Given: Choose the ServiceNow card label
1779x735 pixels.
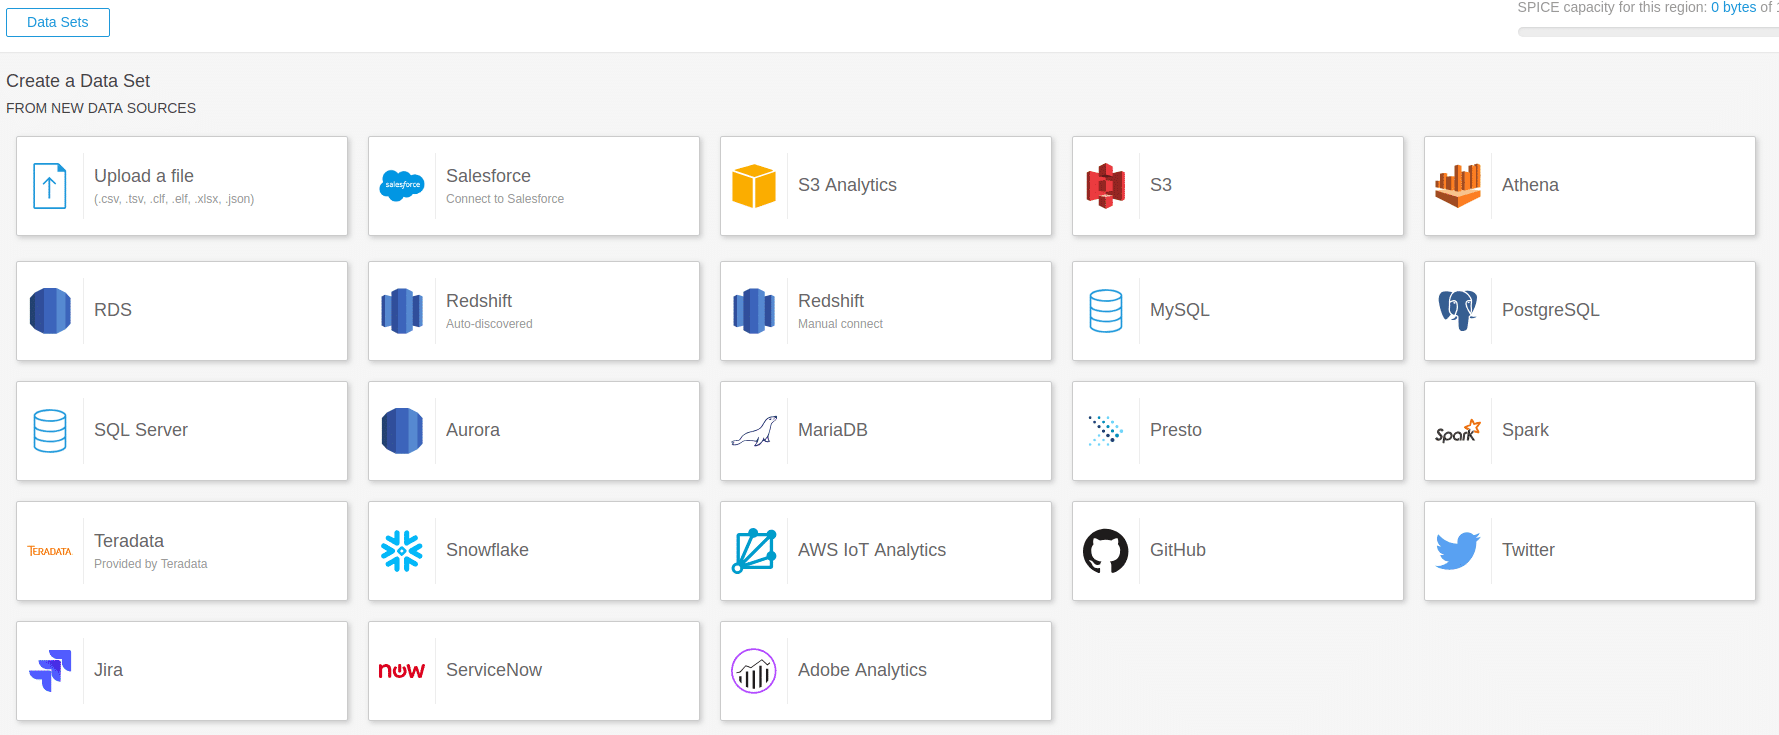Looking at the screenshot, I should (494, 670).
